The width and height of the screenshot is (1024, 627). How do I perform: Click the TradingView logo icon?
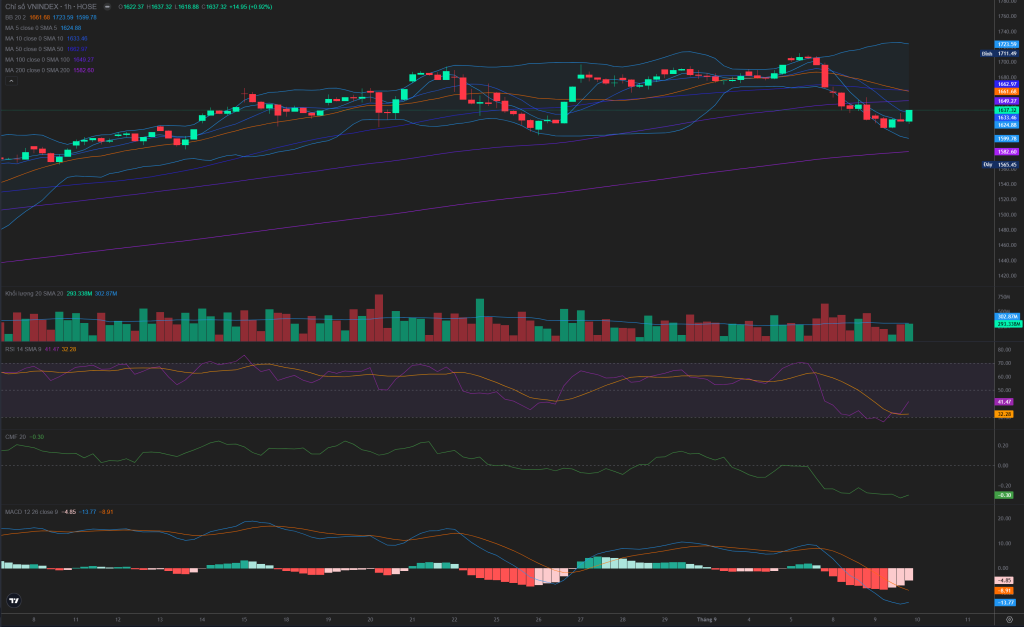pyautogui.click(x=13, y=600)
